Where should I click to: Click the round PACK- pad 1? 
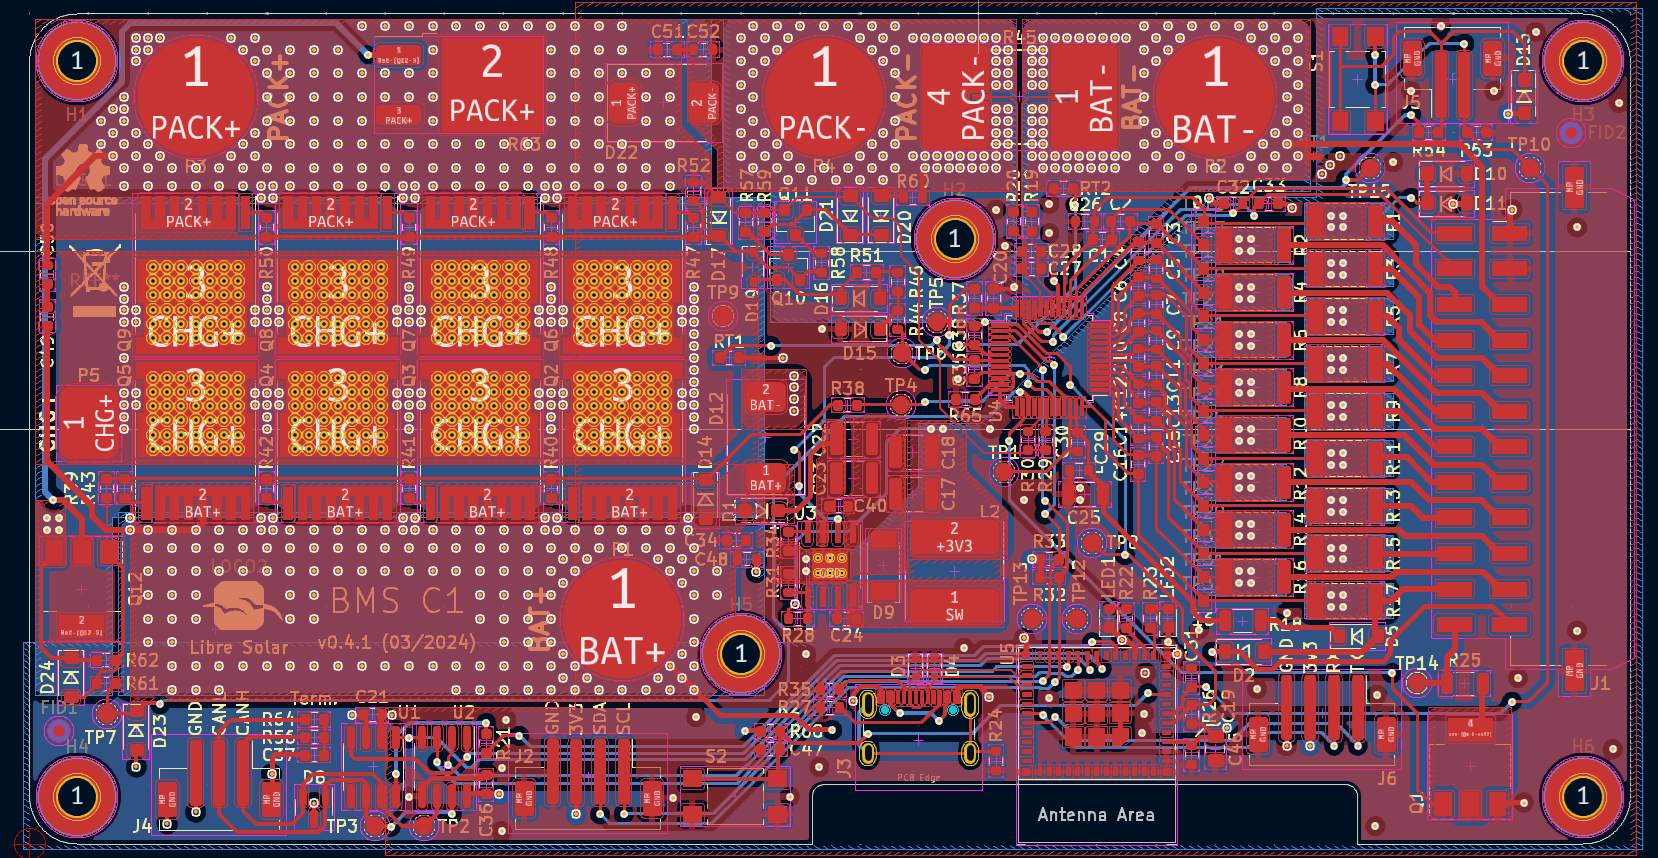(823, 96)
